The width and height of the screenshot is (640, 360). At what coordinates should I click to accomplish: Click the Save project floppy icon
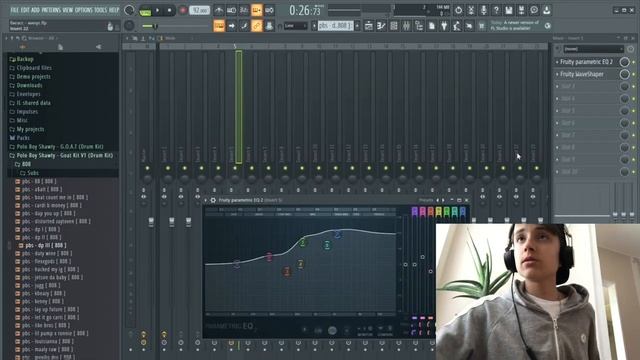tap(509, 10)
